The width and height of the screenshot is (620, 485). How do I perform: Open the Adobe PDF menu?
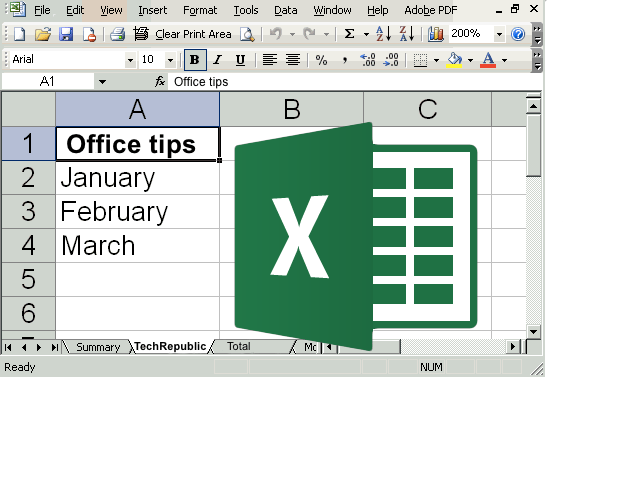pyautogui.click(x=431, y=10)
